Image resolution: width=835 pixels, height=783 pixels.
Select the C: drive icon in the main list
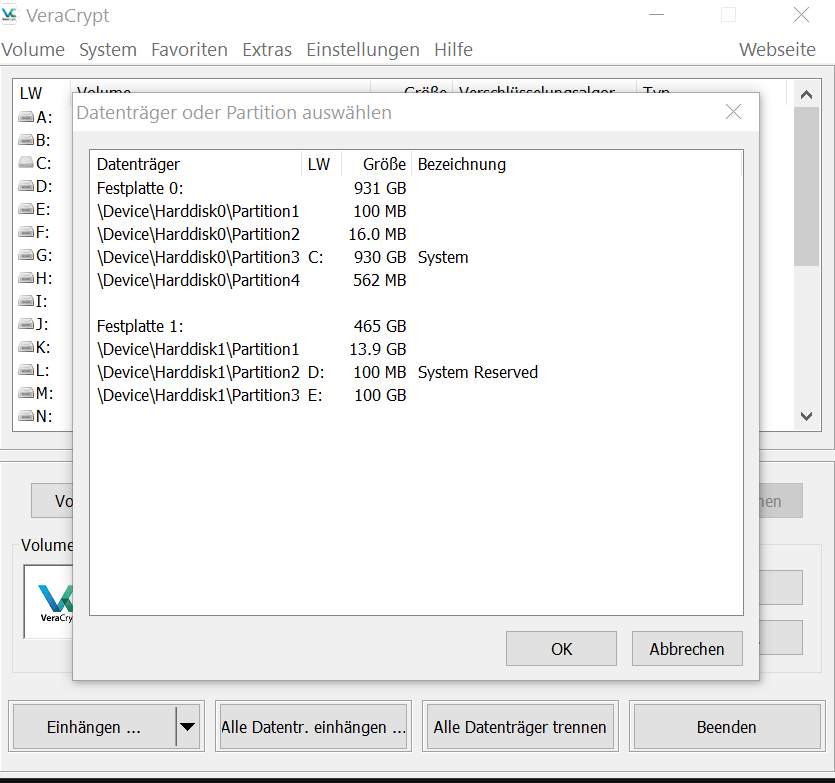(26, 162)
